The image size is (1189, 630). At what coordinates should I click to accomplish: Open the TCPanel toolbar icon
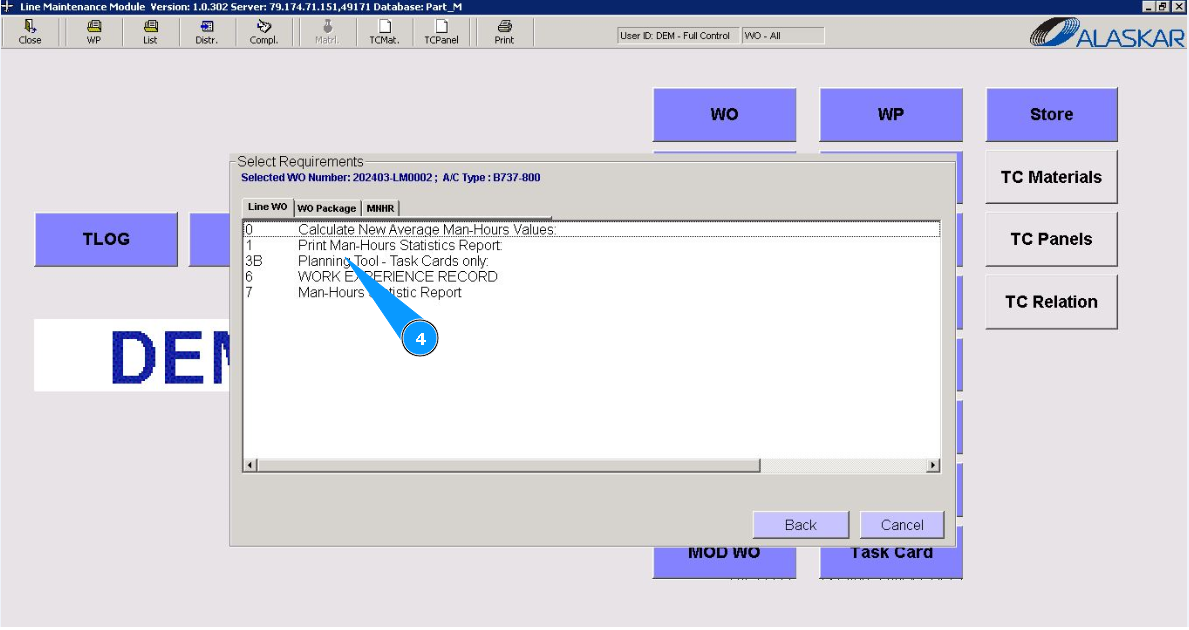pos(441,33)
